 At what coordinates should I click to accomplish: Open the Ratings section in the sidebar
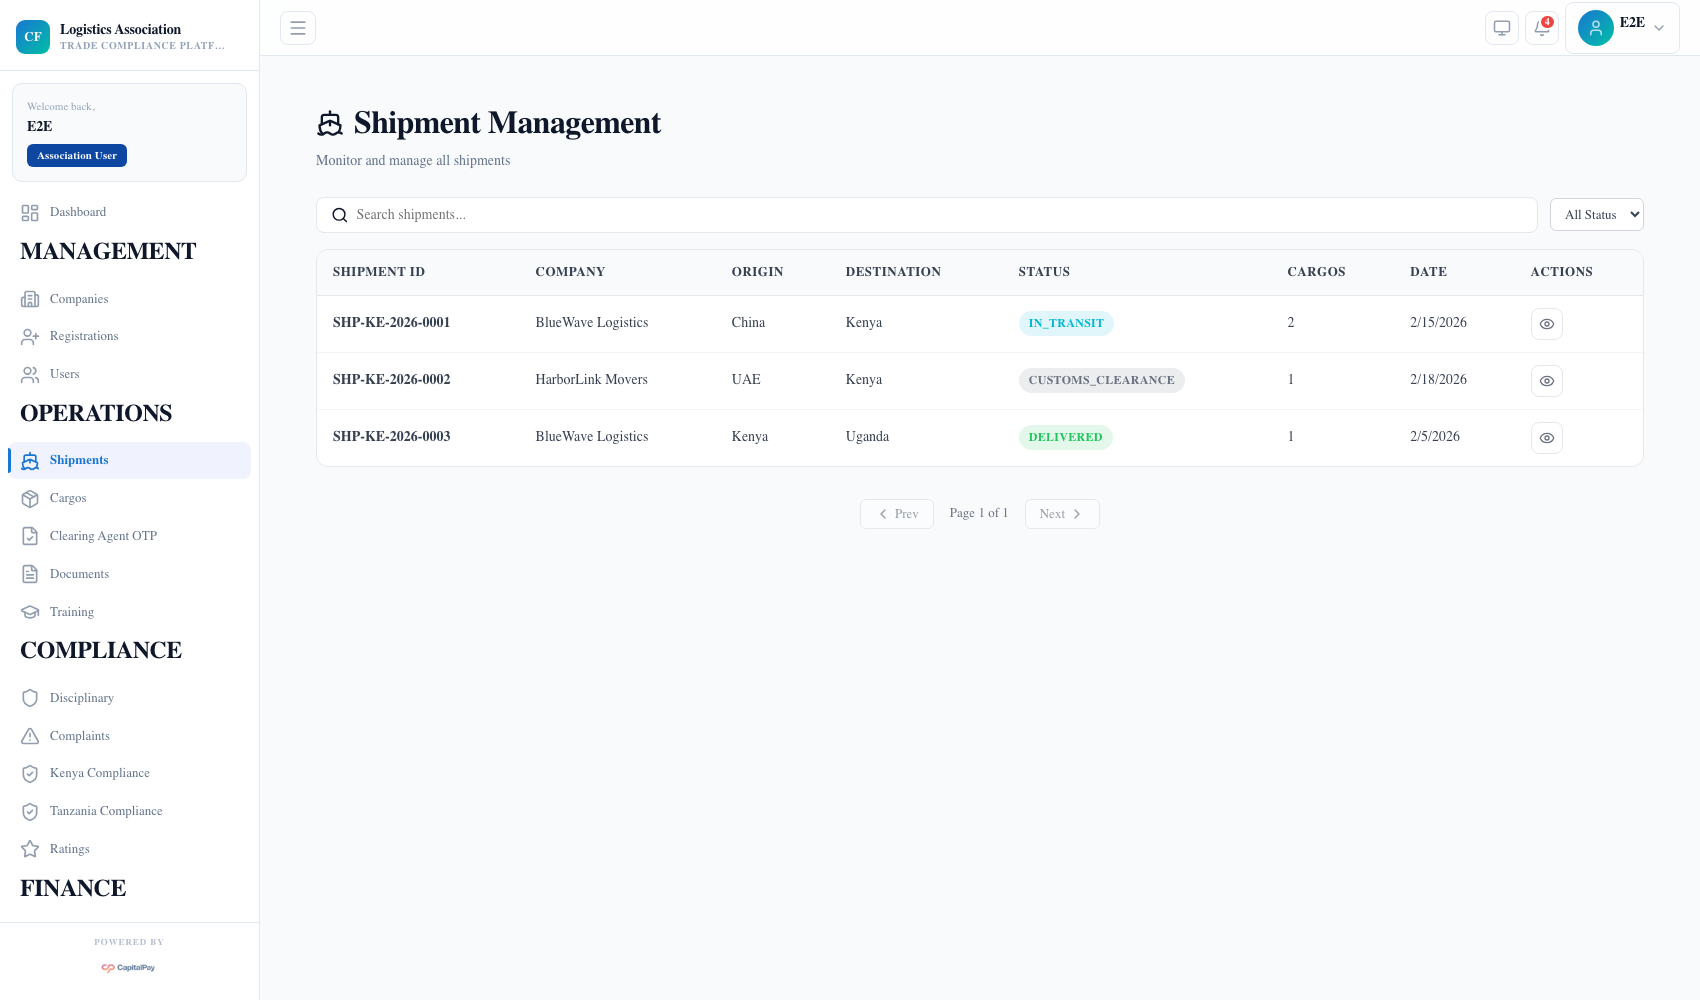tap(69, 849)
